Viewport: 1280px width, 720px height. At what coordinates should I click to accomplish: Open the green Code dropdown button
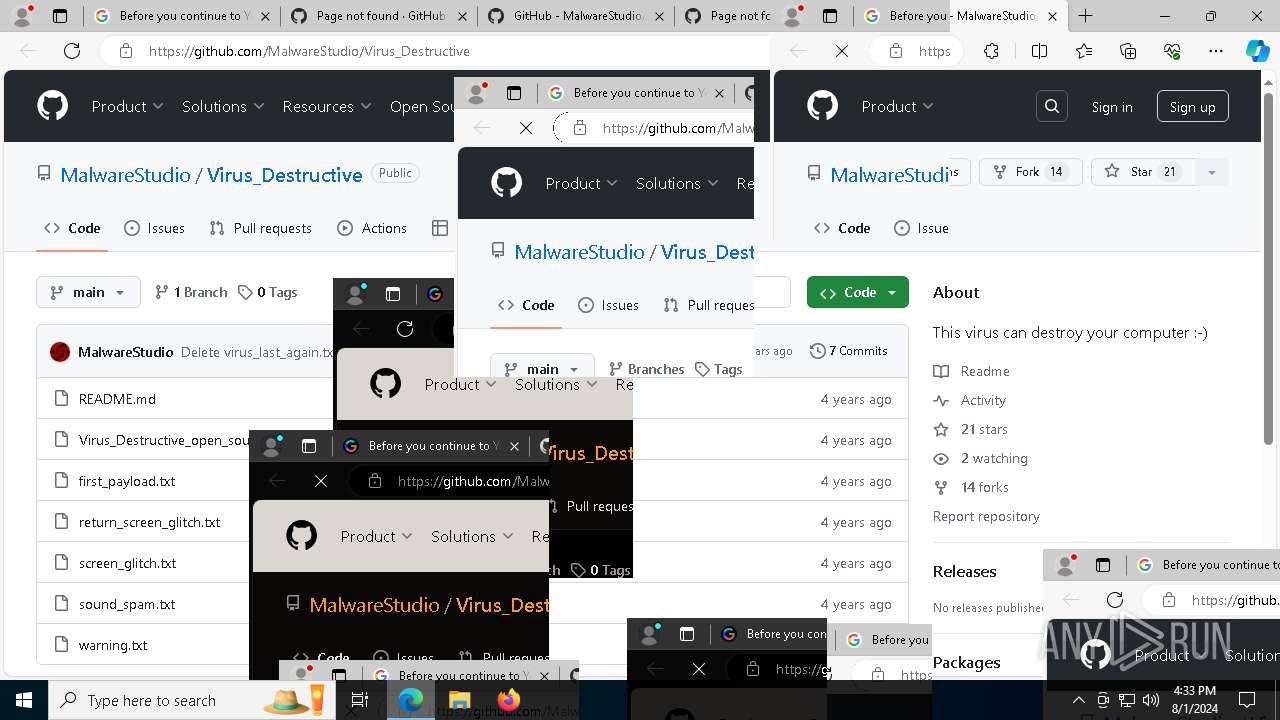858,292
